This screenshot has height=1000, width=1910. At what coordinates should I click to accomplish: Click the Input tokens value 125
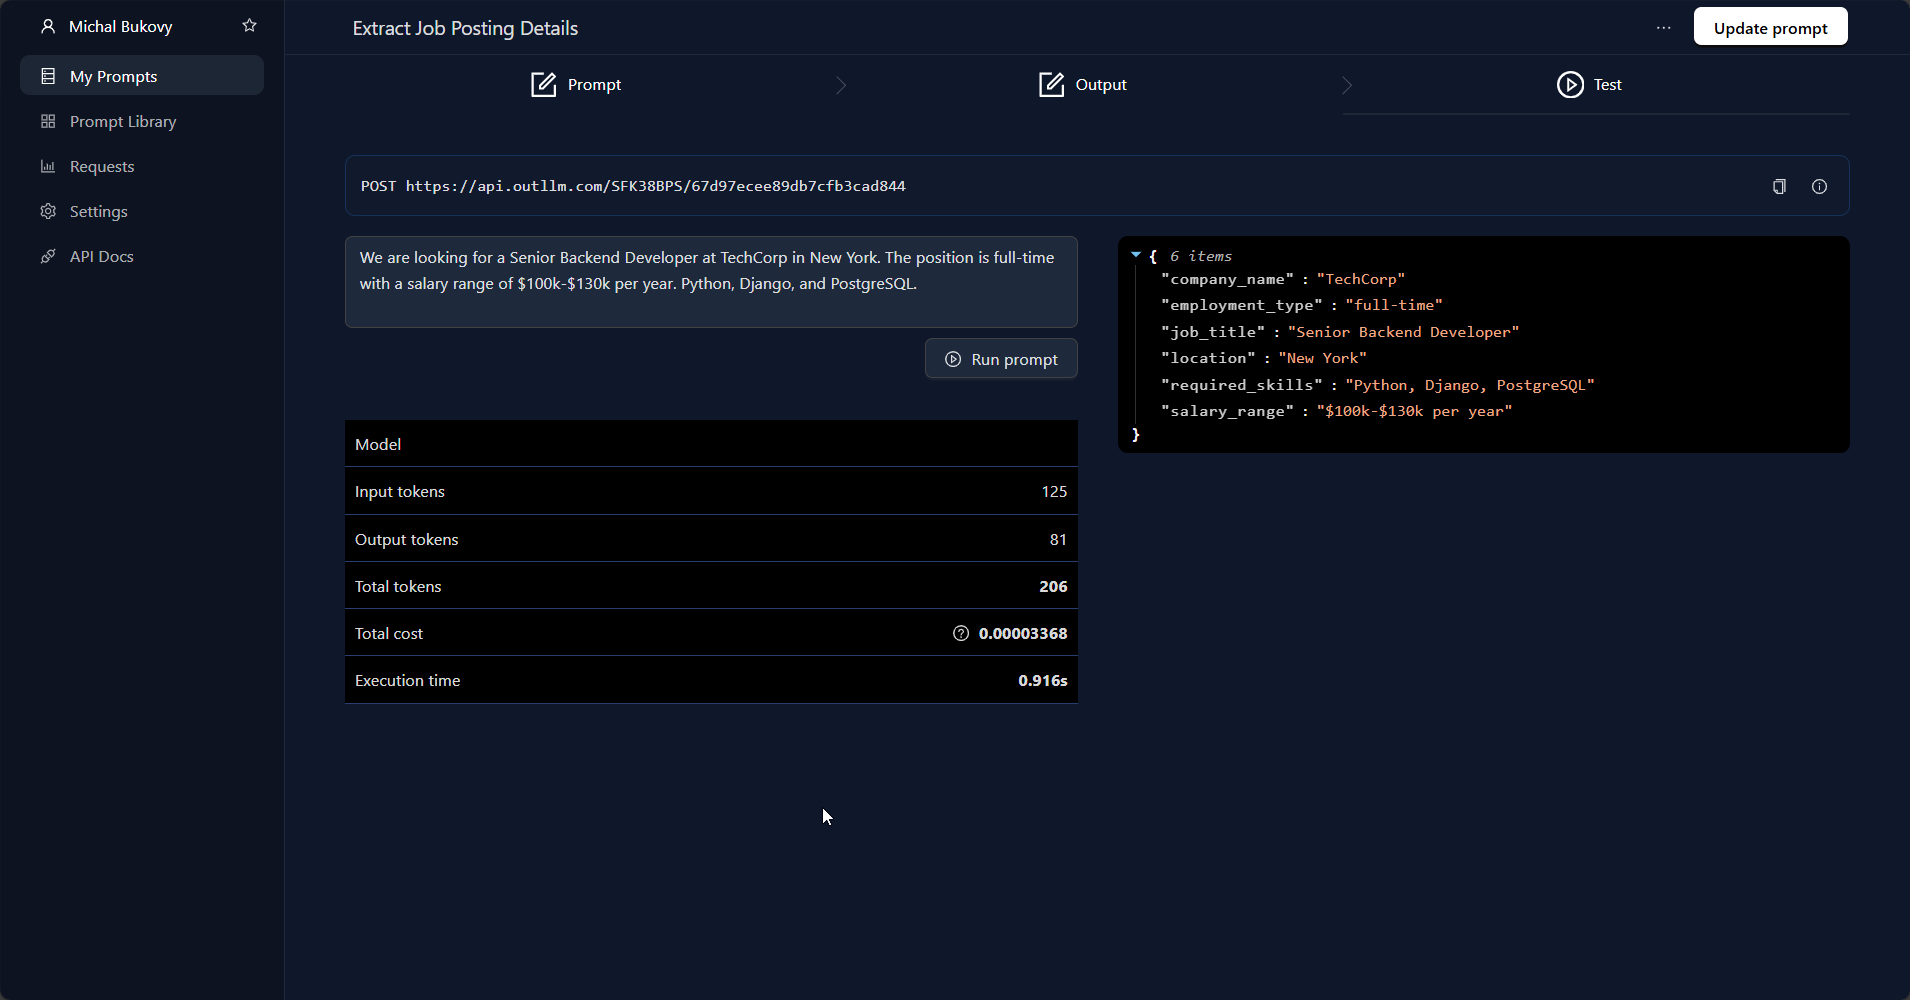(1054, 491)
